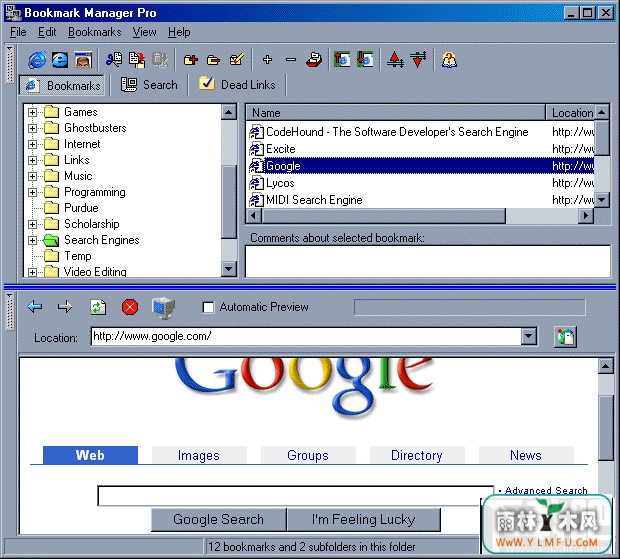Click the plus expand-all toolbar icon
This screenshot has width=620, height=559.
pos(267,60)
